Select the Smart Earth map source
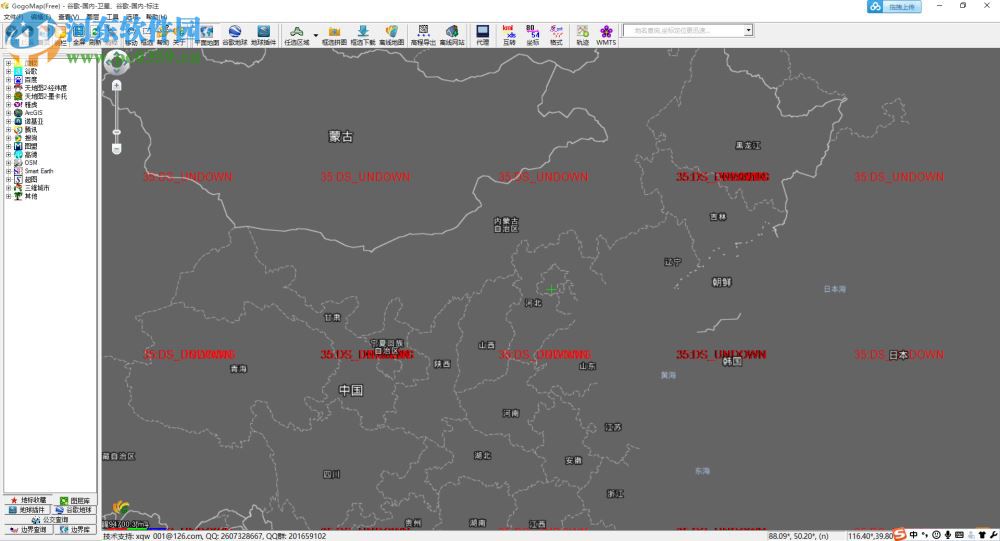 coord(39,171)
